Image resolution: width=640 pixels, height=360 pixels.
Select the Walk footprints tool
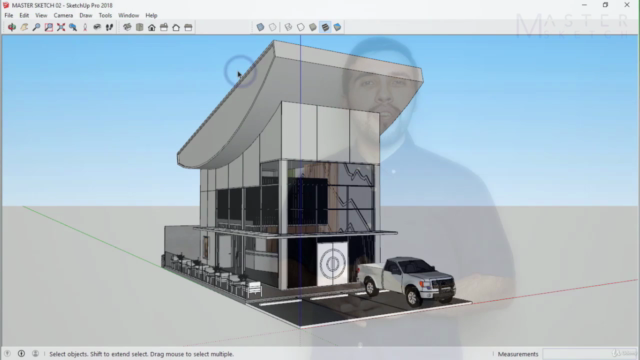tap(109, 27)
